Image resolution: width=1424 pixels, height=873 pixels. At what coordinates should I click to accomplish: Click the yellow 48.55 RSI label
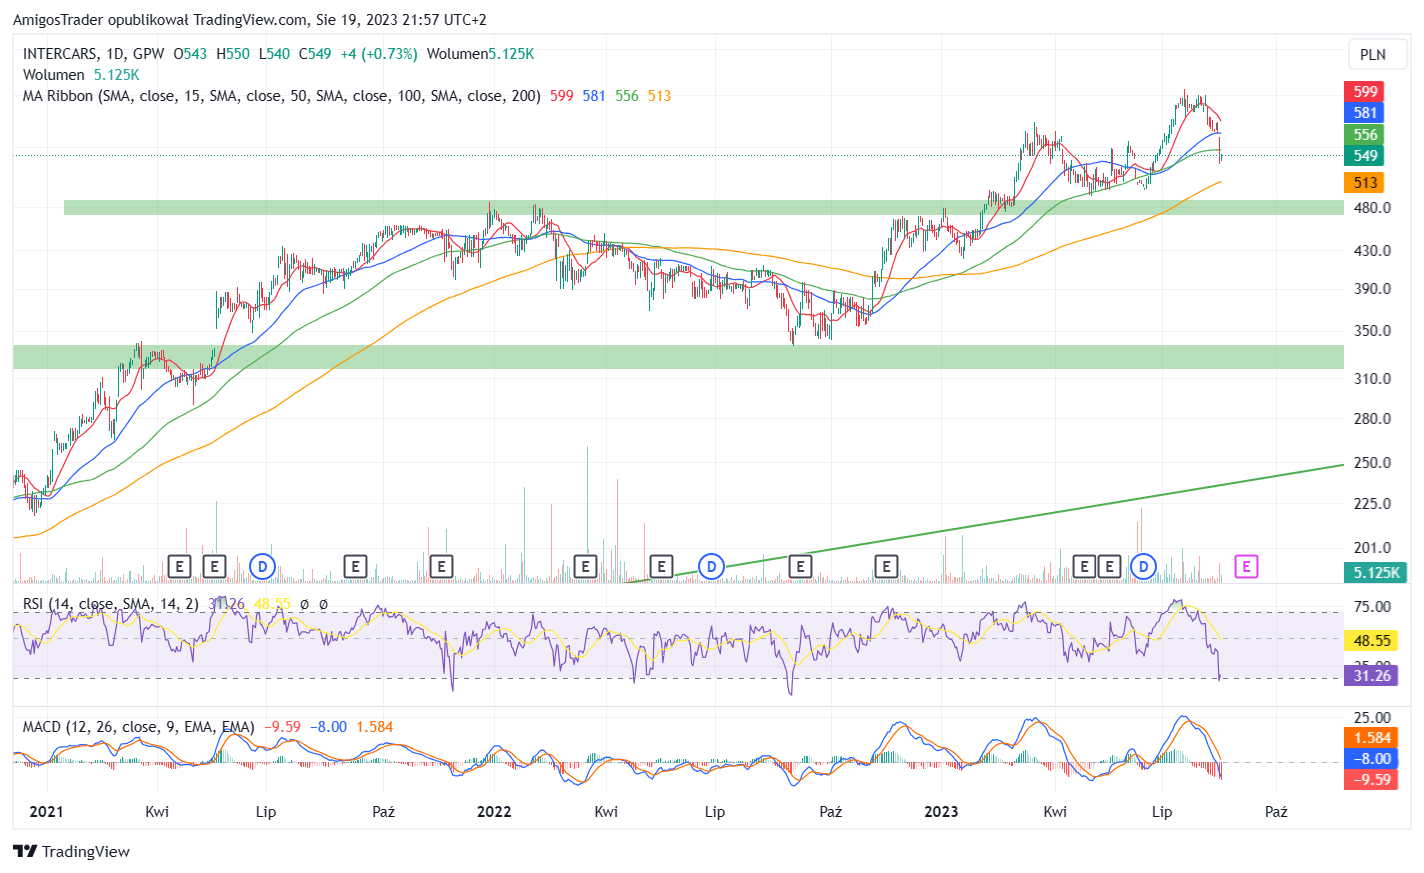pyautogui.click(x=1372, y=641)
